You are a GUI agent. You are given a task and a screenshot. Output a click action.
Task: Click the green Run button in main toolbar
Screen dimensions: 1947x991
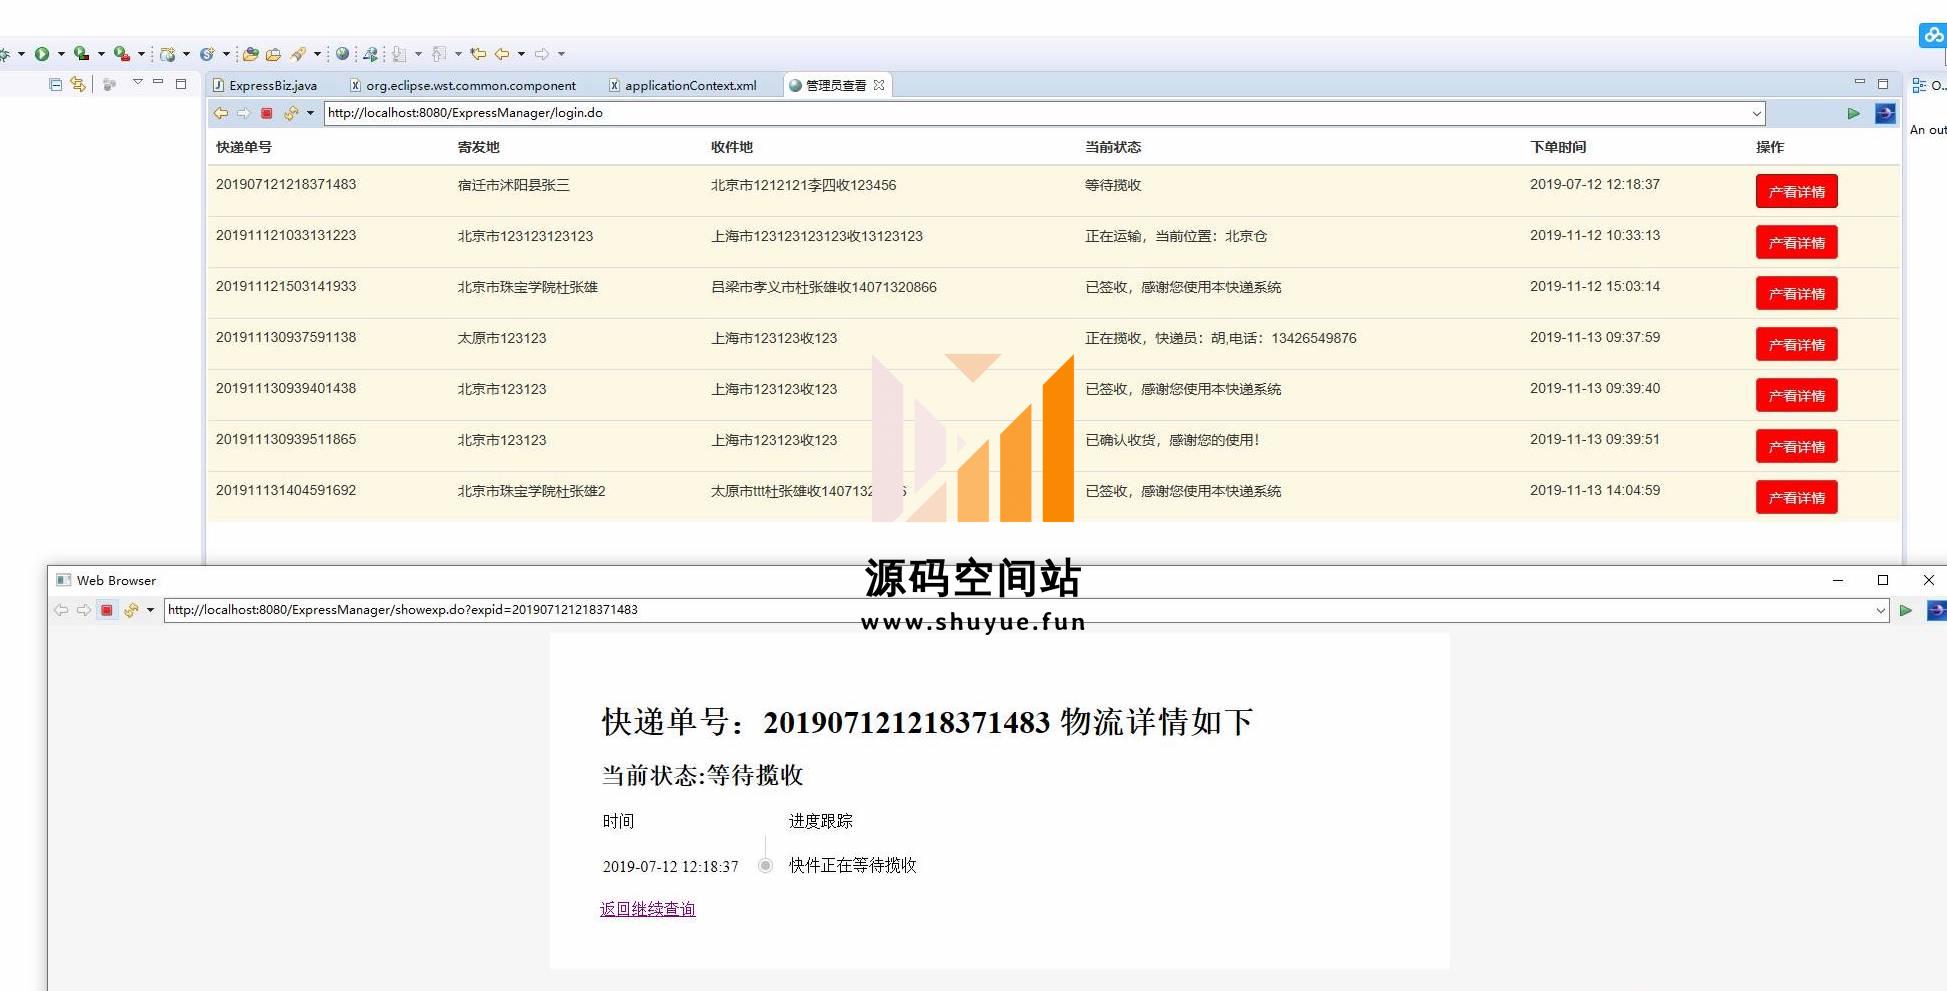coord(42,54)
